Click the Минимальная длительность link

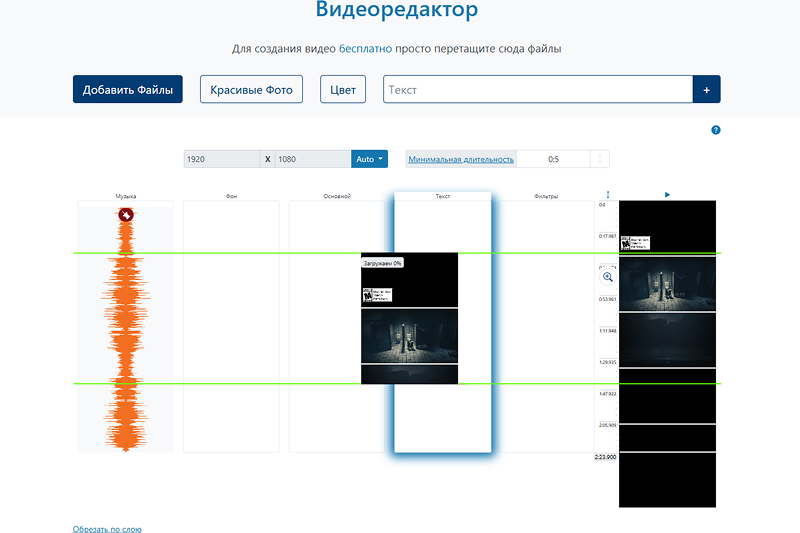click(461, 159)
